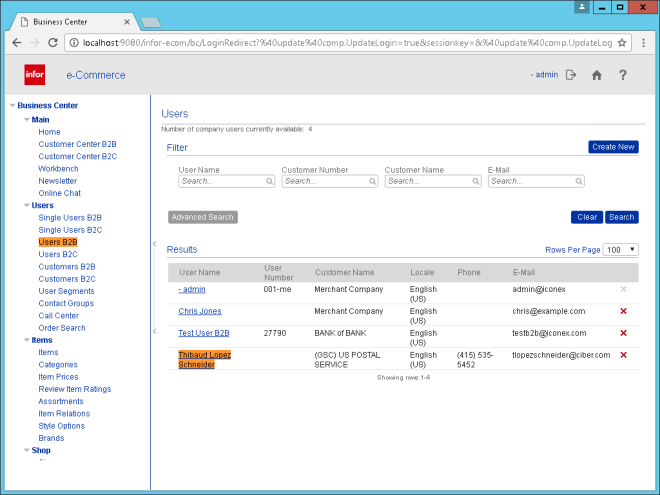The image size is (660, 495).
Task: Collapse the Items tree section
Action: point(26,340)
